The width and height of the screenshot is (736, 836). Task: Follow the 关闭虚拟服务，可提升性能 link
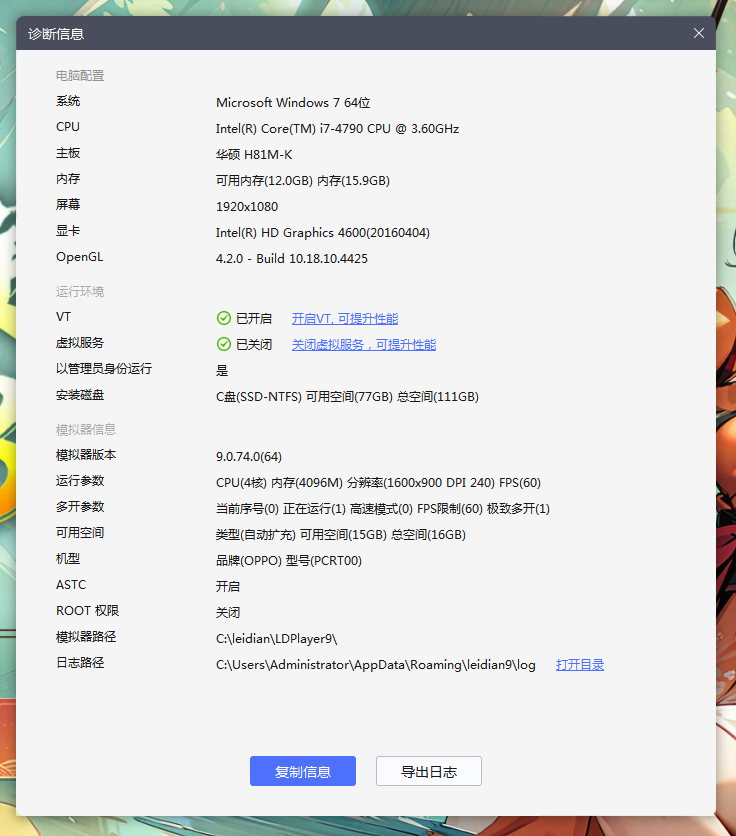click(363, 345)
